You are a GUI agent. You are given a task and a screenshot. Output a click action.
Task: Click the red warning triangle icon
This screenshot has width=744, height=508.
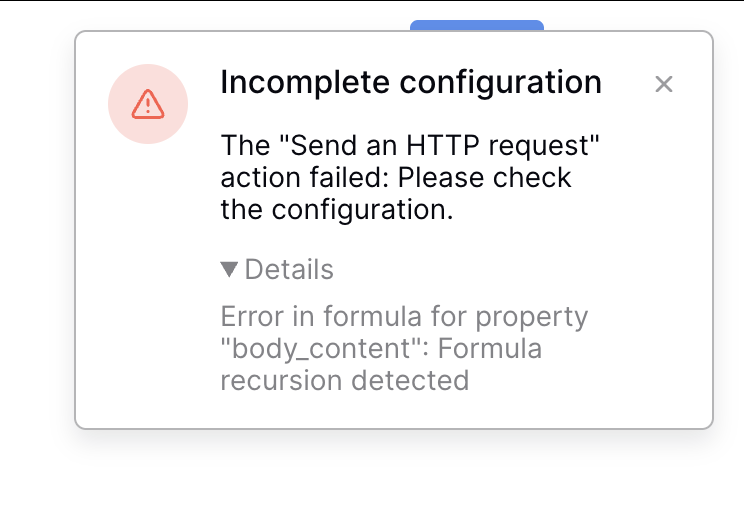click(x=148, y=103)
